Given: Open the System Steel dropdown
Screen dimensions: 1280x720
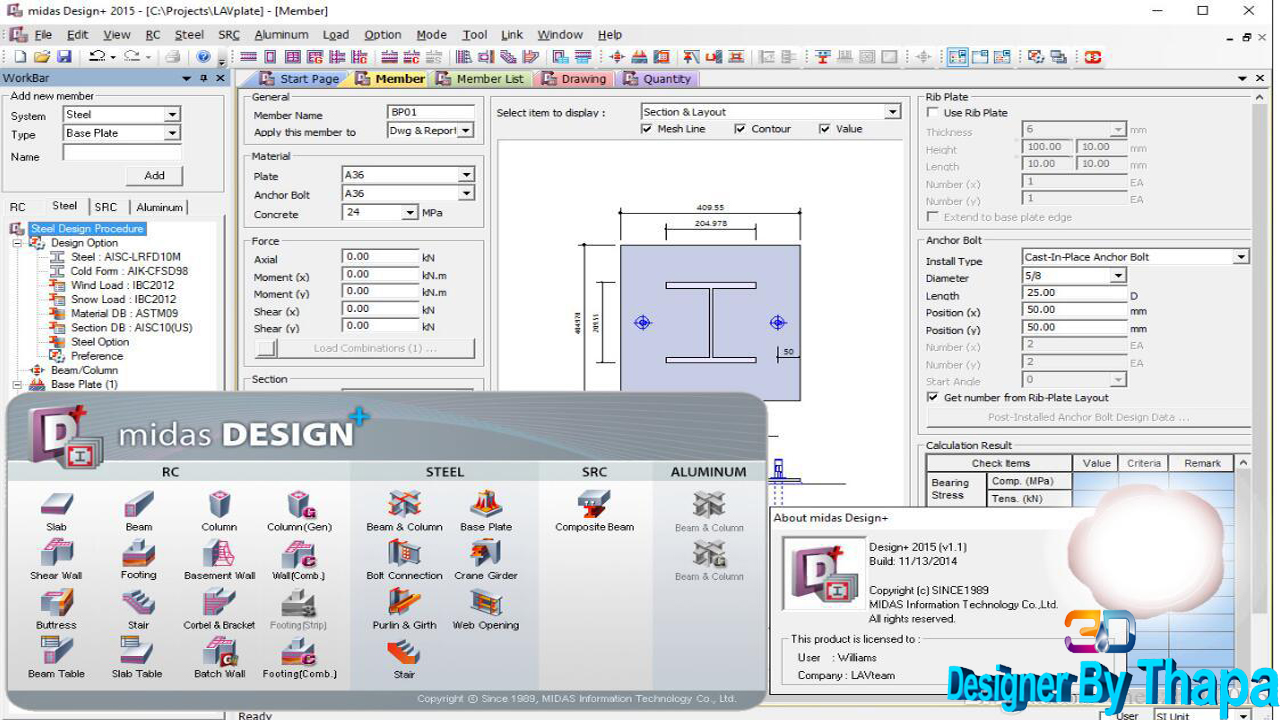Looking at the screenshot, I should (x=172, y=115).
